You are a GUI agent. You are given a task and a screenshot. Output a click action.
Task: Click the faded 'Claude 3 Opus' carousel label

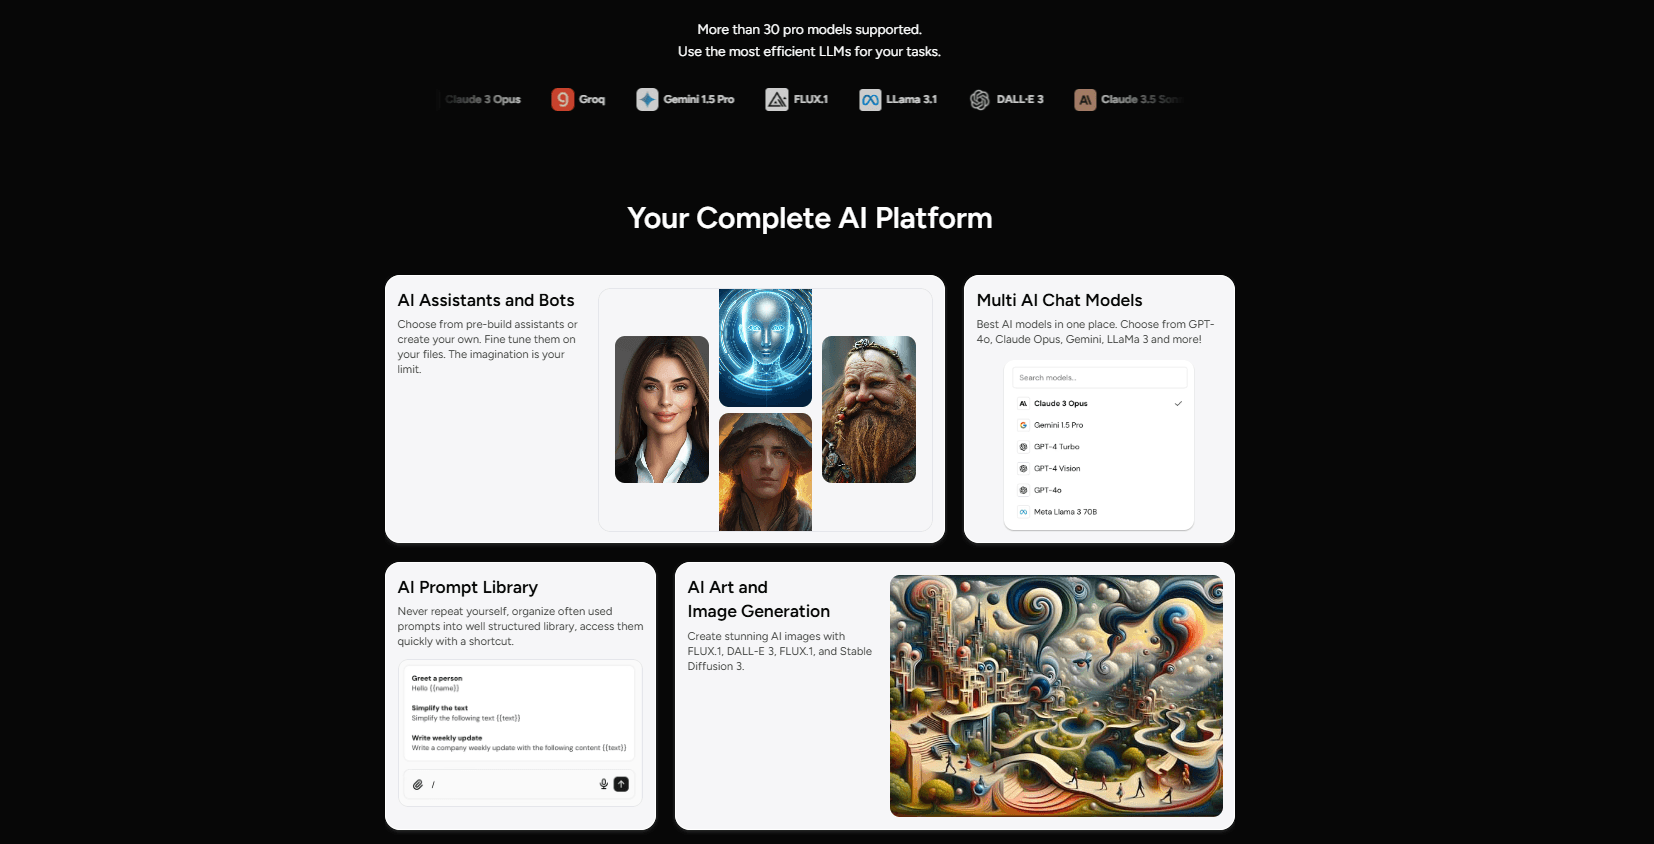click(x=483, y=99)
